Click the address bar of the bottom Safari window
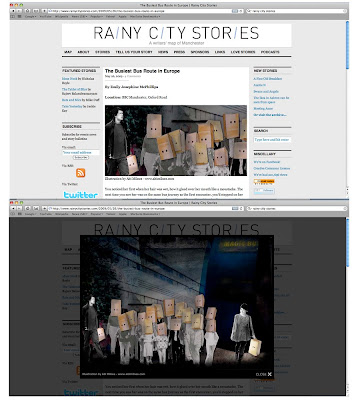 click(x=146, y=208)
